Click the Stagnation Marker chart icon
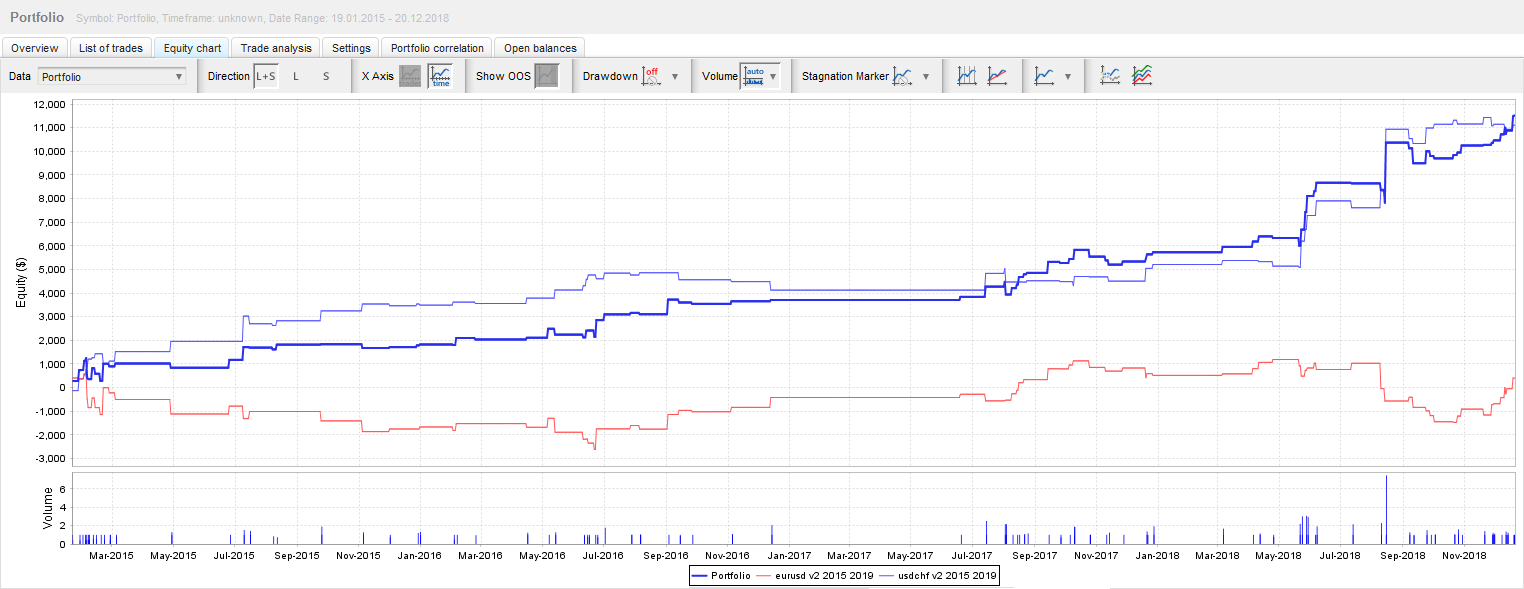The image size is (1524, 589). point(903,76)
